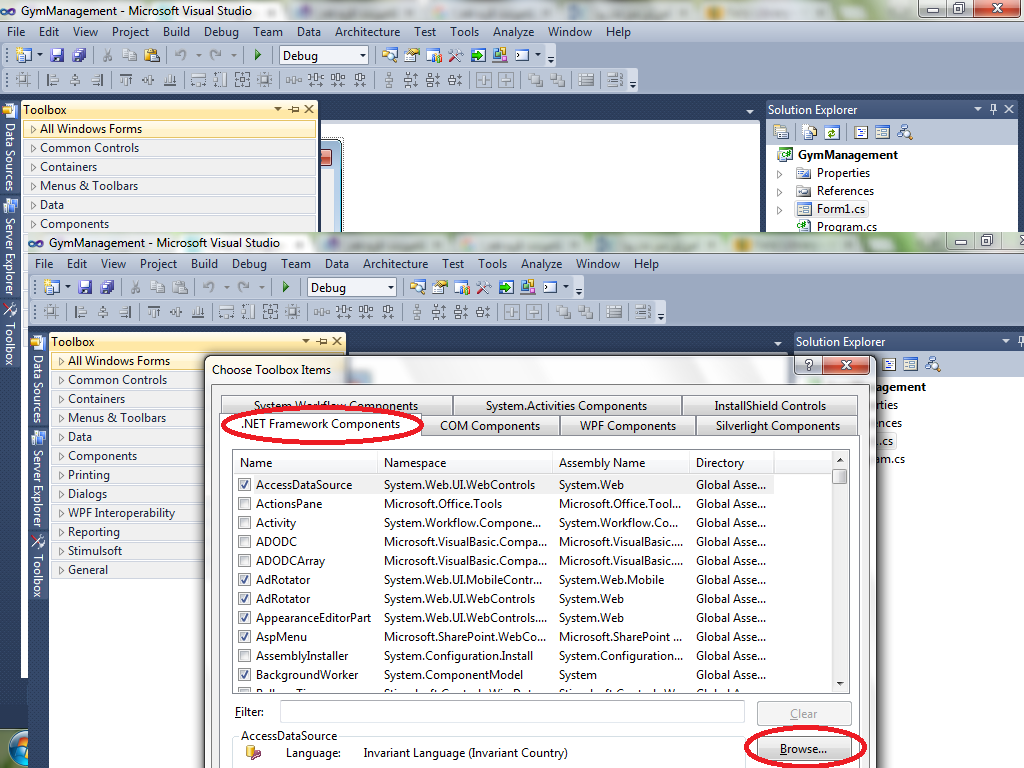Click Align Bottoms icon in lower layout toolbar
Image resolution: width=1024 pixels, height=768 pixels.
point(198,312)
